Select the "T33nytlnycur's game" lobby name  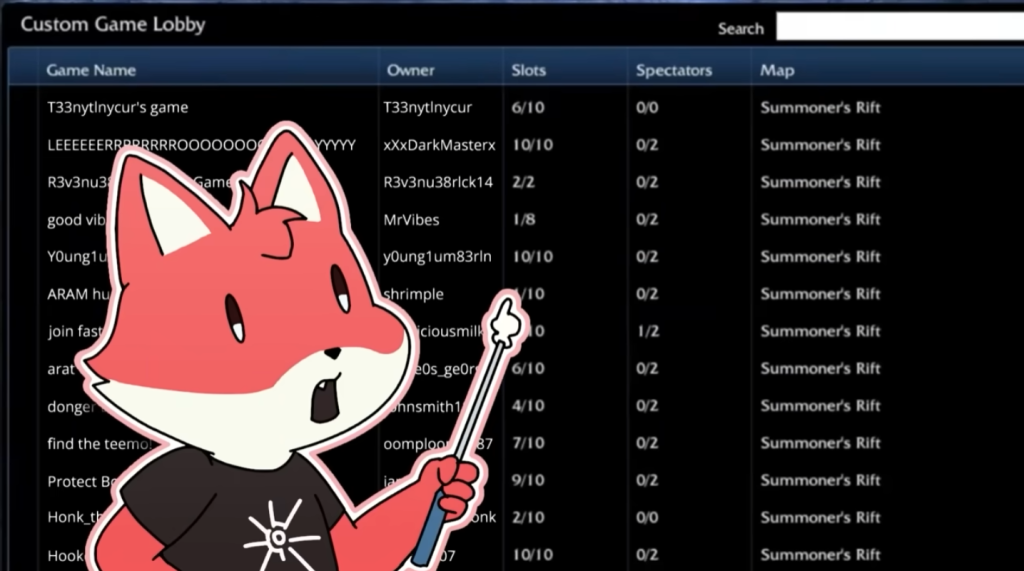tap(117, 107)
